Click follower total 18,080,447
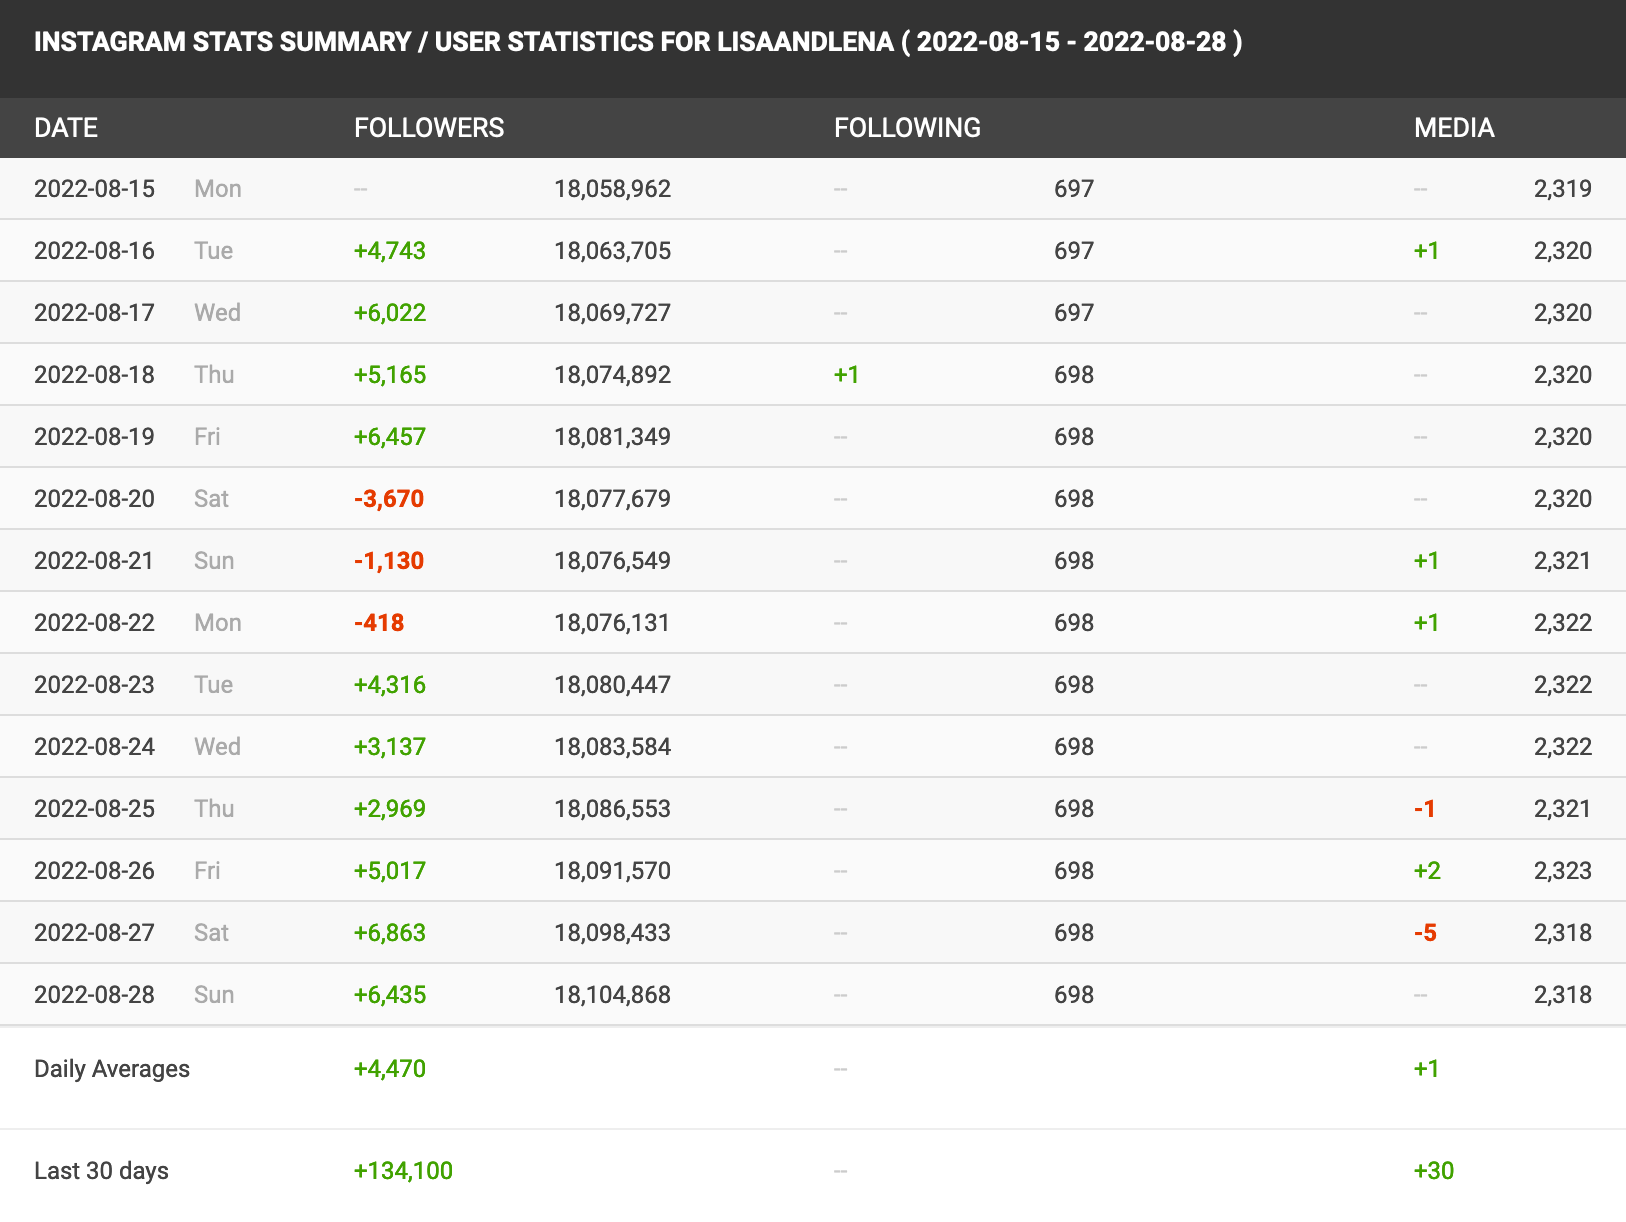Screen dimensions: 1626x1222 pos(613,685)
